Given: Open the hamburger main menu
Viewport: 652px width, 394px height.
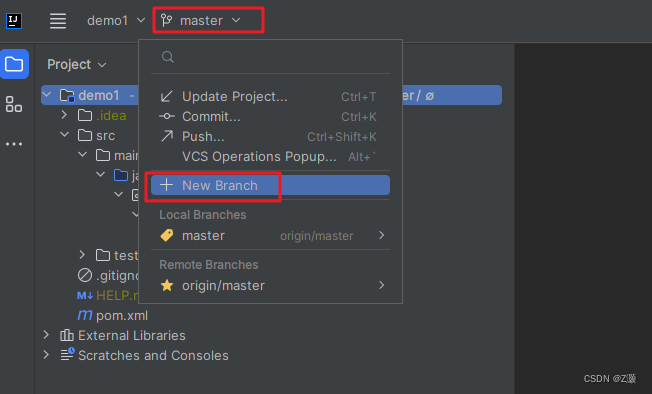Looking at the screenshot, I should click(x=58, y=21).
